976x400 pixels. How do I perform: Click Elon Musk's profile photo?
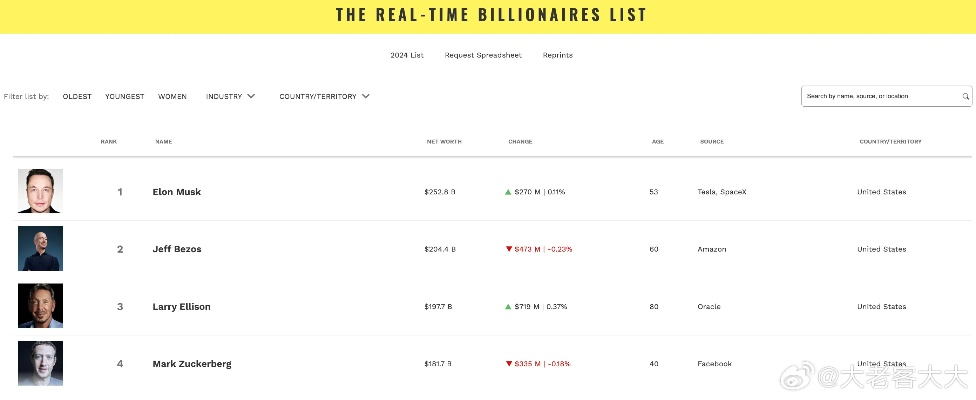[40, 191]
